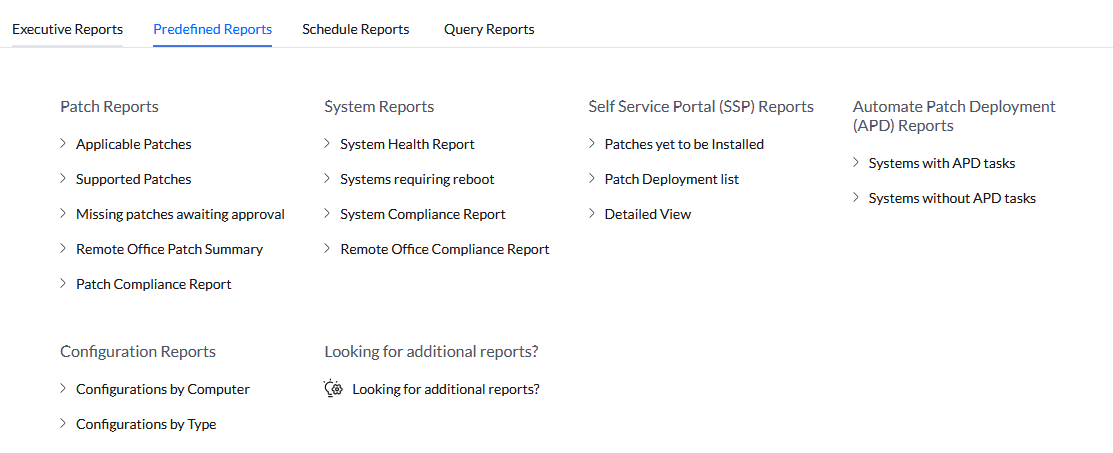Click the Patch Reports heading
The width and height of the screenshot is (1113, 453).
coord(109,107)
